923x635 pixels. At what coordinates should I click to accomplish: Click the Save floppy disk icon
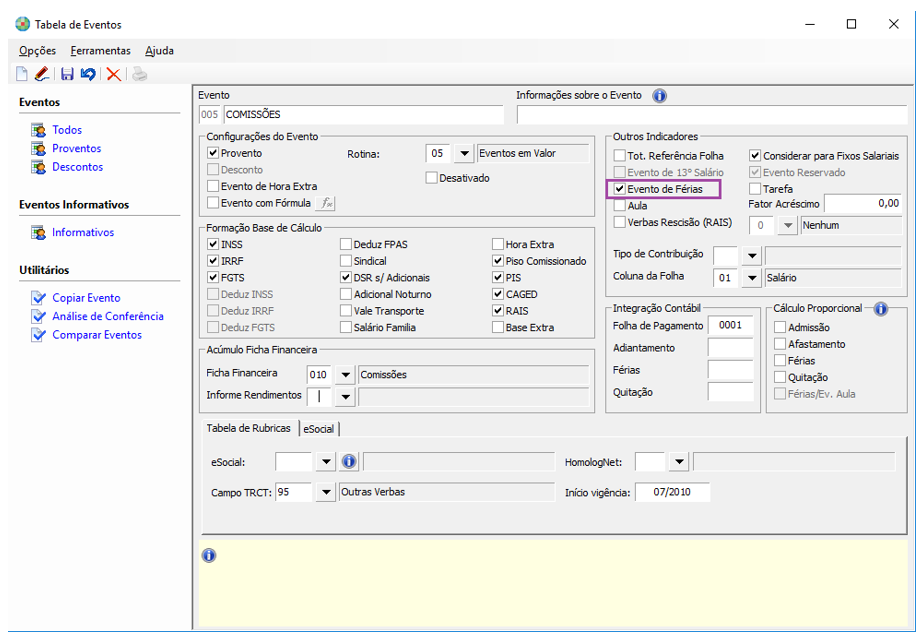[67, 74]
